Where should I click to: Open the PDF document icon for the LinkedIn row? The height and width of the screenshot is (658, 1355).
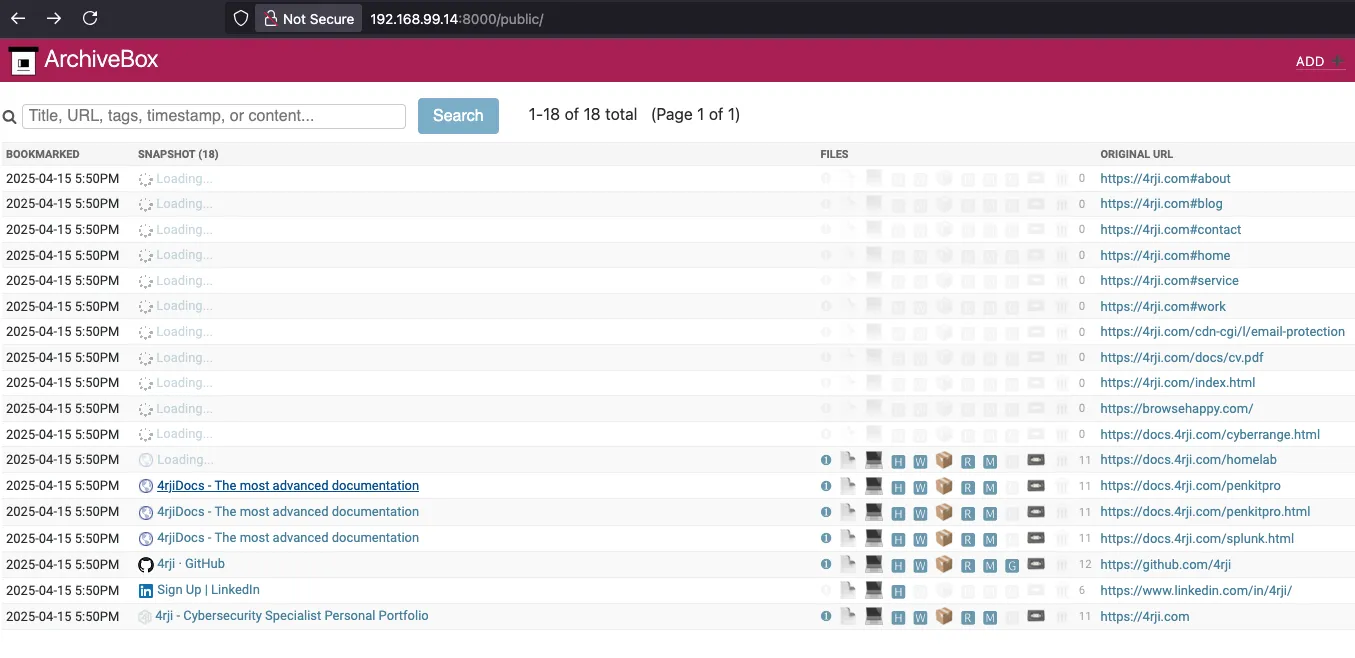click(848, 590)
